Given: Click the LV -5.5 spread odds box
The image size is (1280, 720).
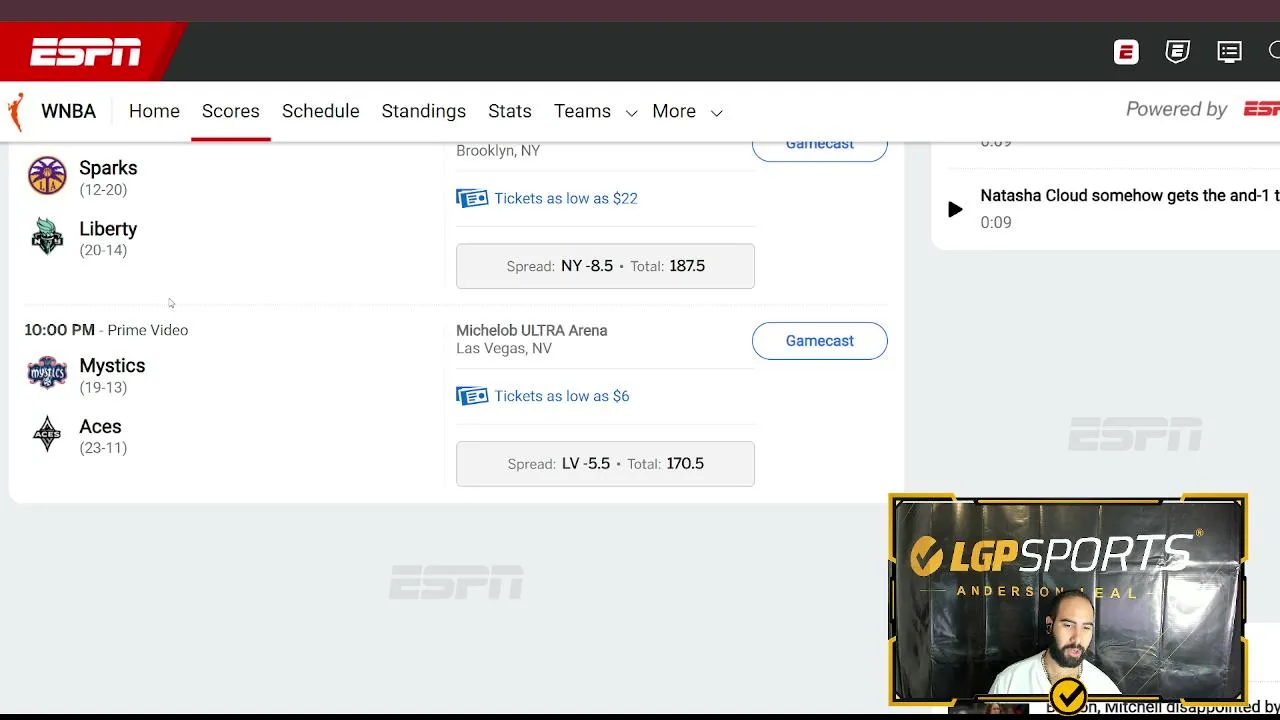Looking at the screenshot, I should point(605,464).
